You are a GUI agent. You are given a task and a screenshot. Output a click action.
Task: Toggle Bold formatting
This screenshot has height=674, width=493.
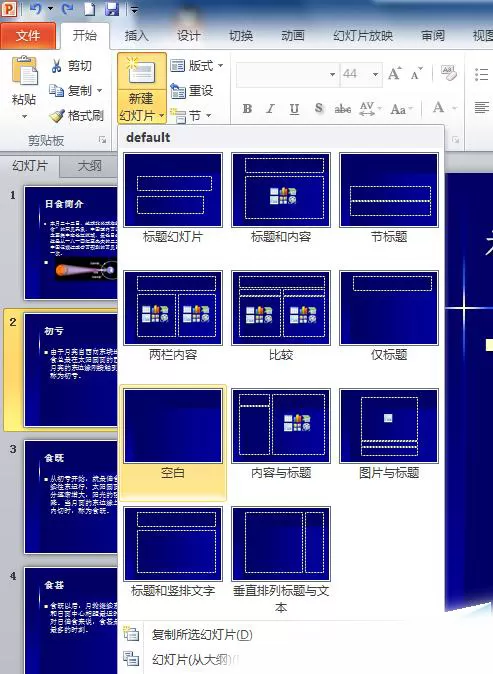pyautogui.click(x=247, y=109)
